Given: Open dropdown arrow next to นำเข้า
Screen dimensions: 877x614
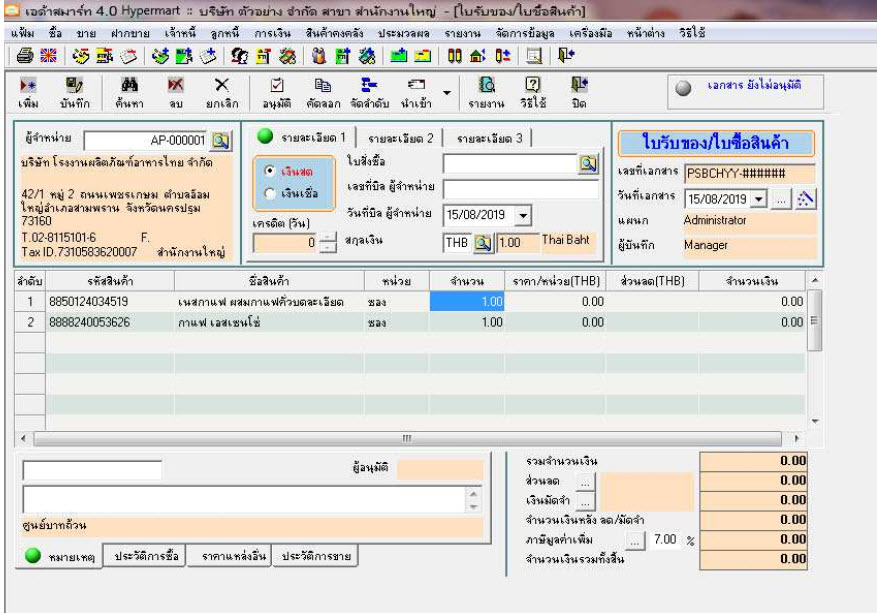Looking at the screenshot, I should [x=447, y=93].
